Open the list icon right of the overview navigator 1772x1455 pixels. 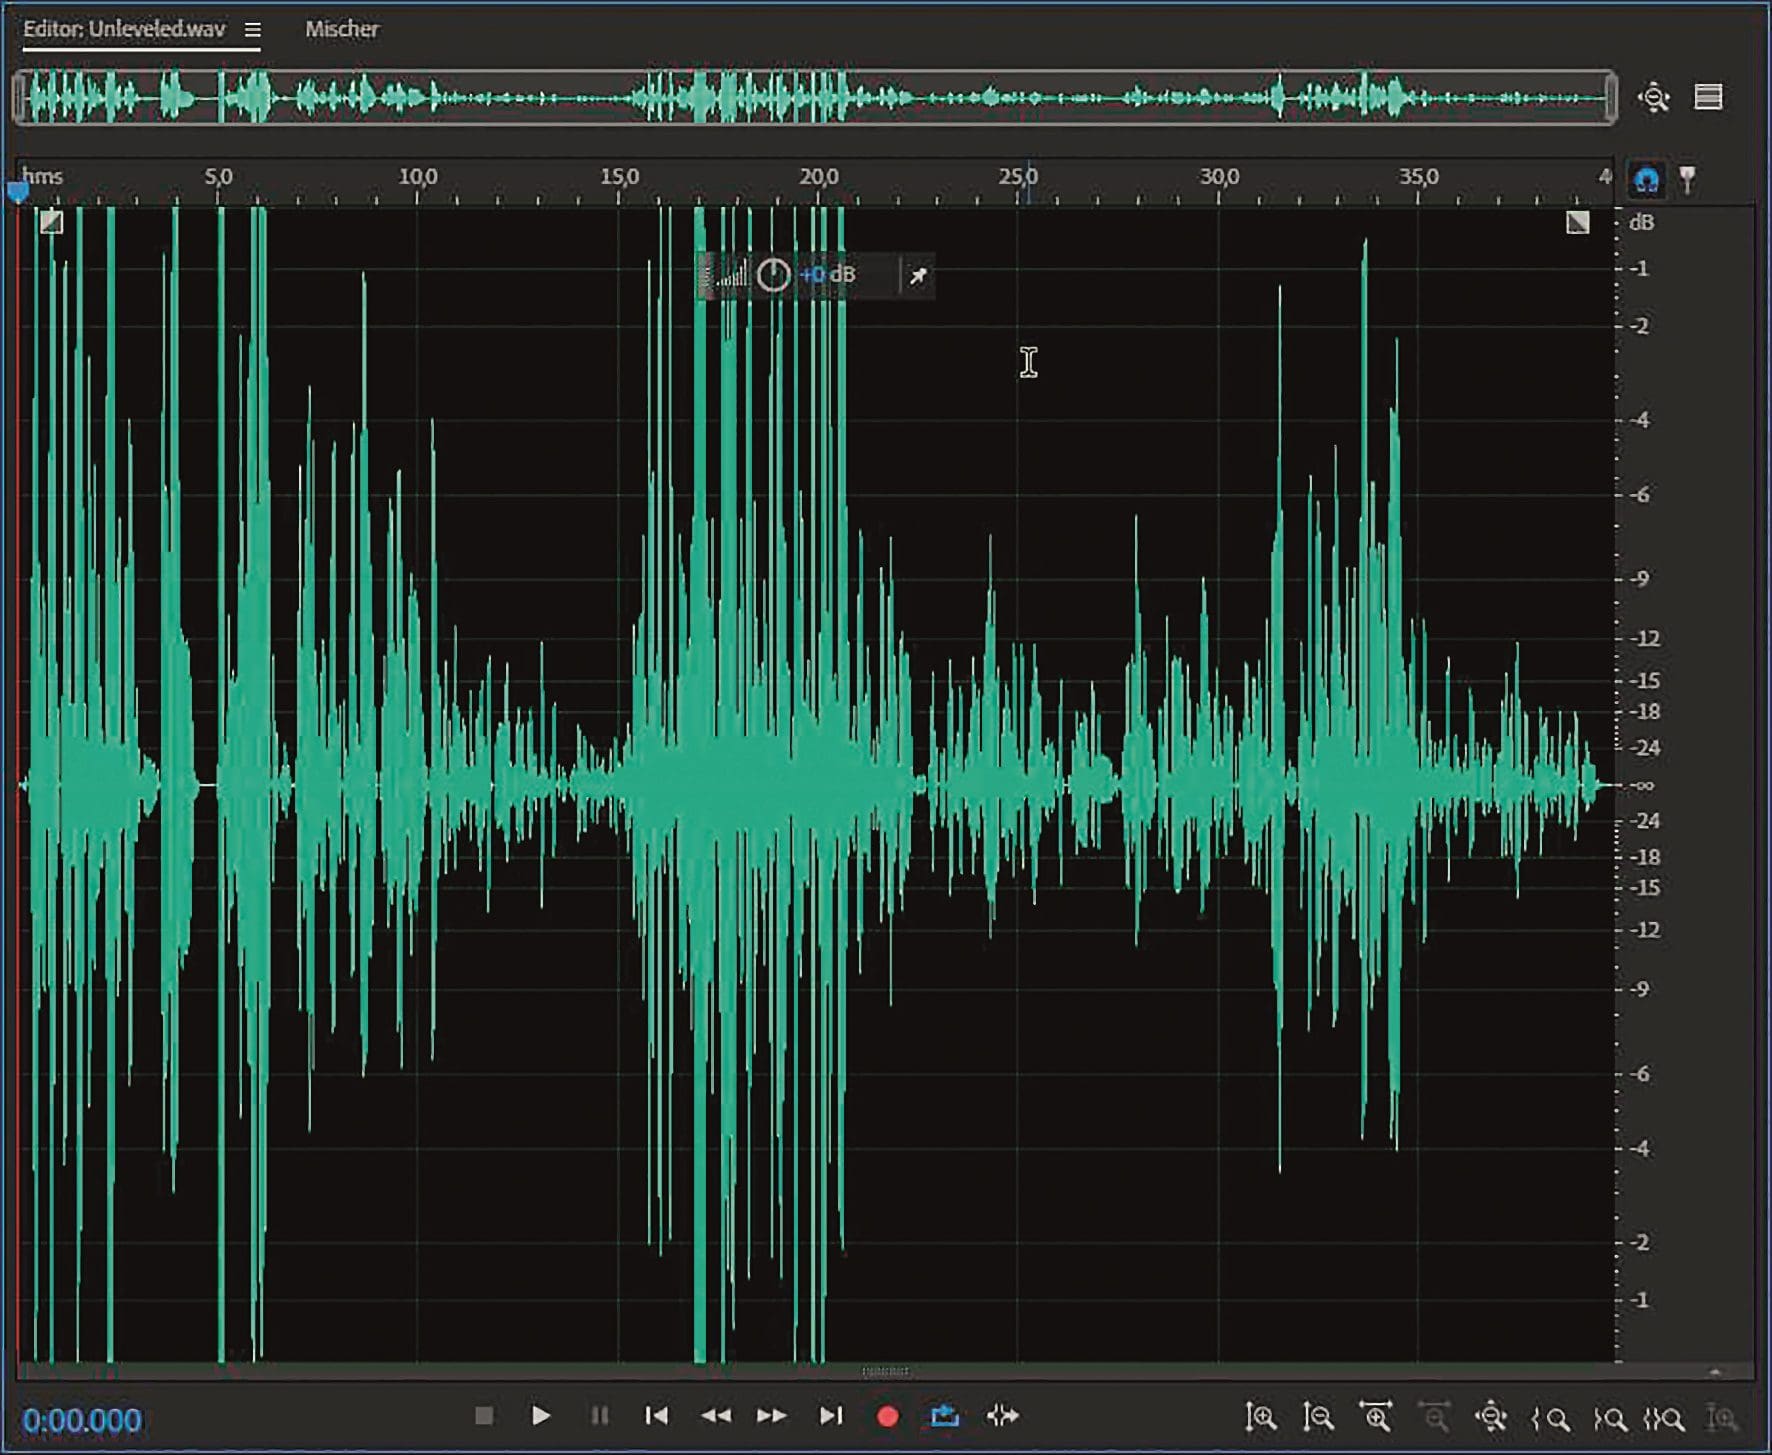click(1709, 97)
